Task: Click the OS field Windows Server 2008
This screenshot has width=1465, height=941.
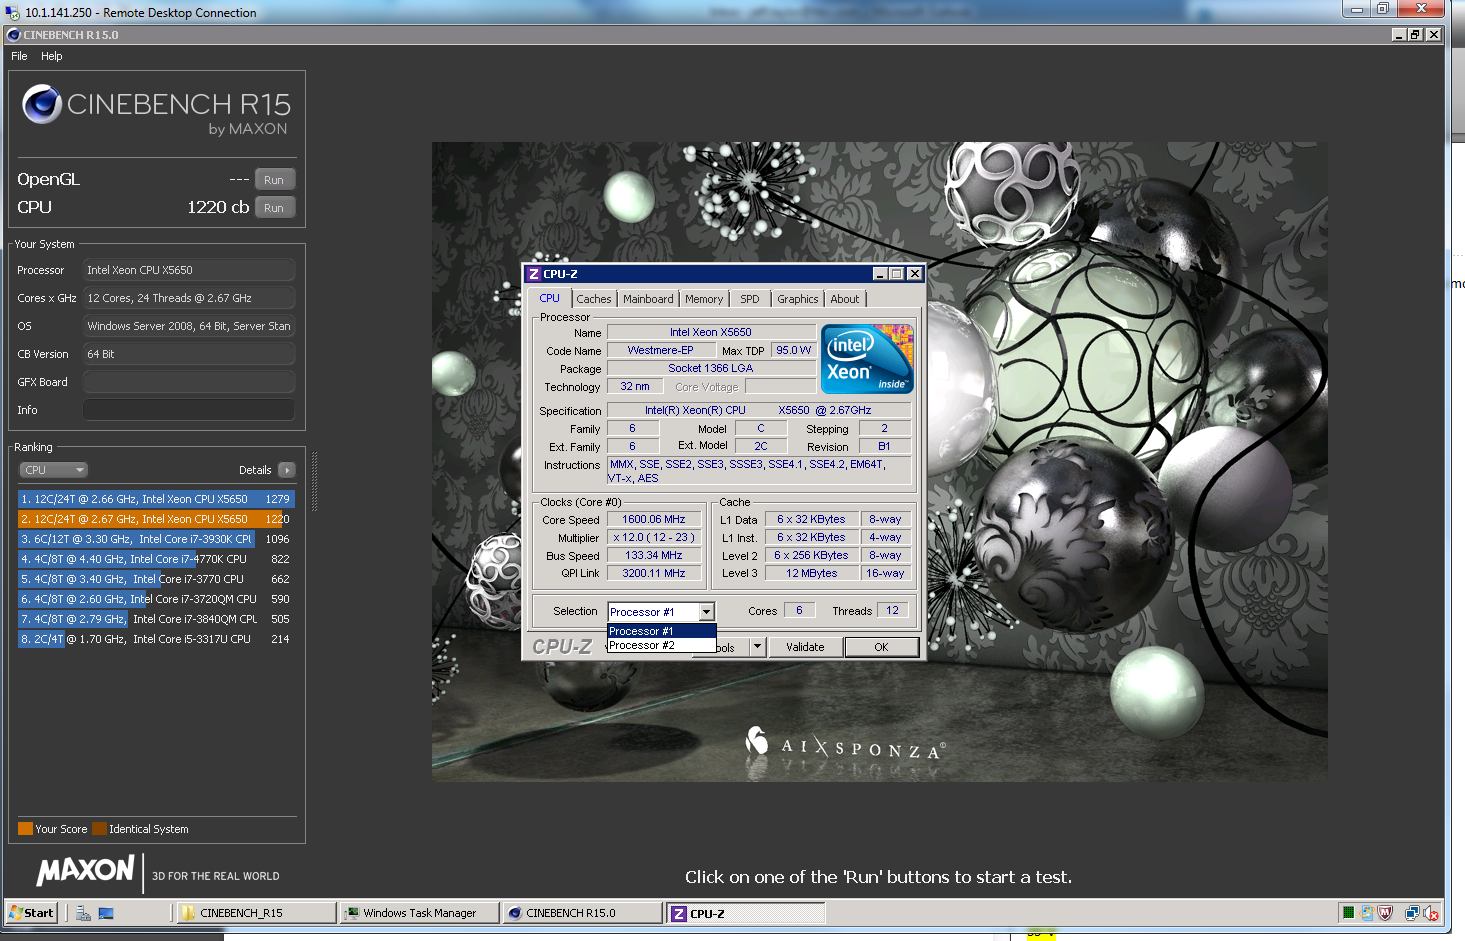Action: [x=189, y=326]
